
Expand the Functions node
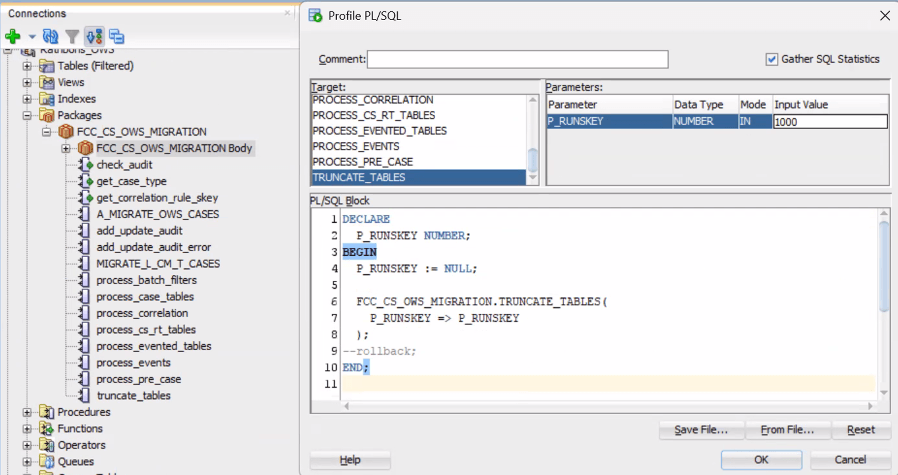[27, 429]
